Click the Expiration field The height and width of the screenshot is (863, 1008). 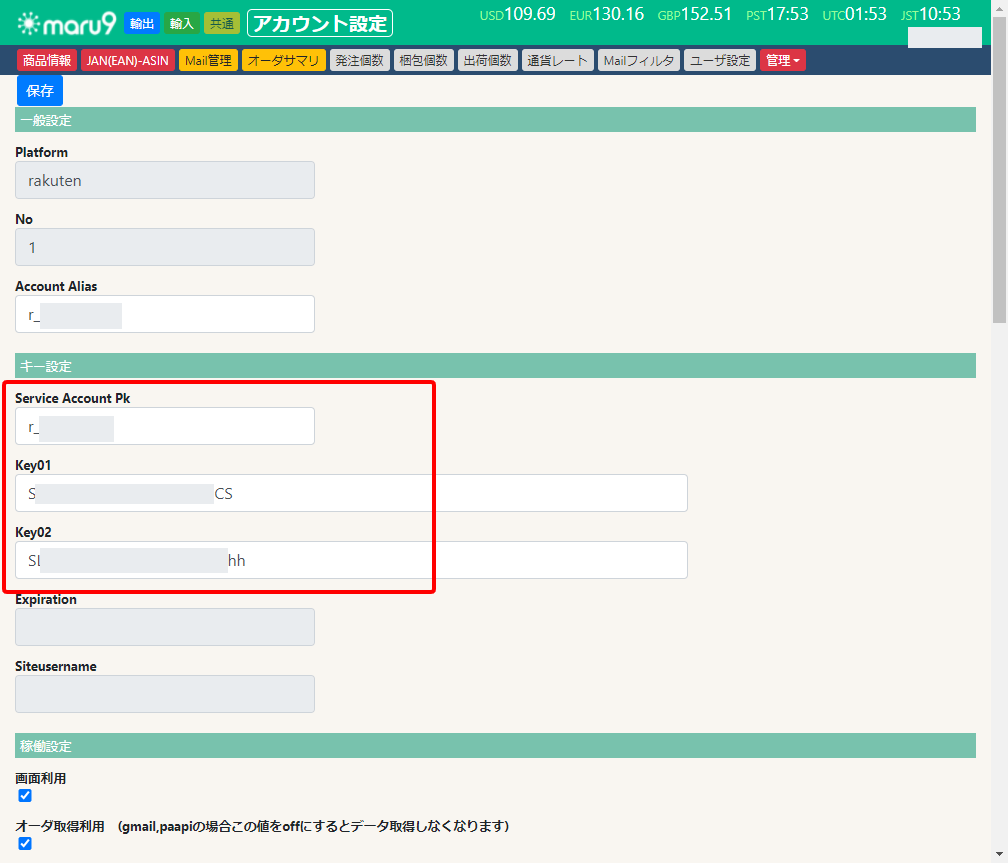click(x=165, y=627)
